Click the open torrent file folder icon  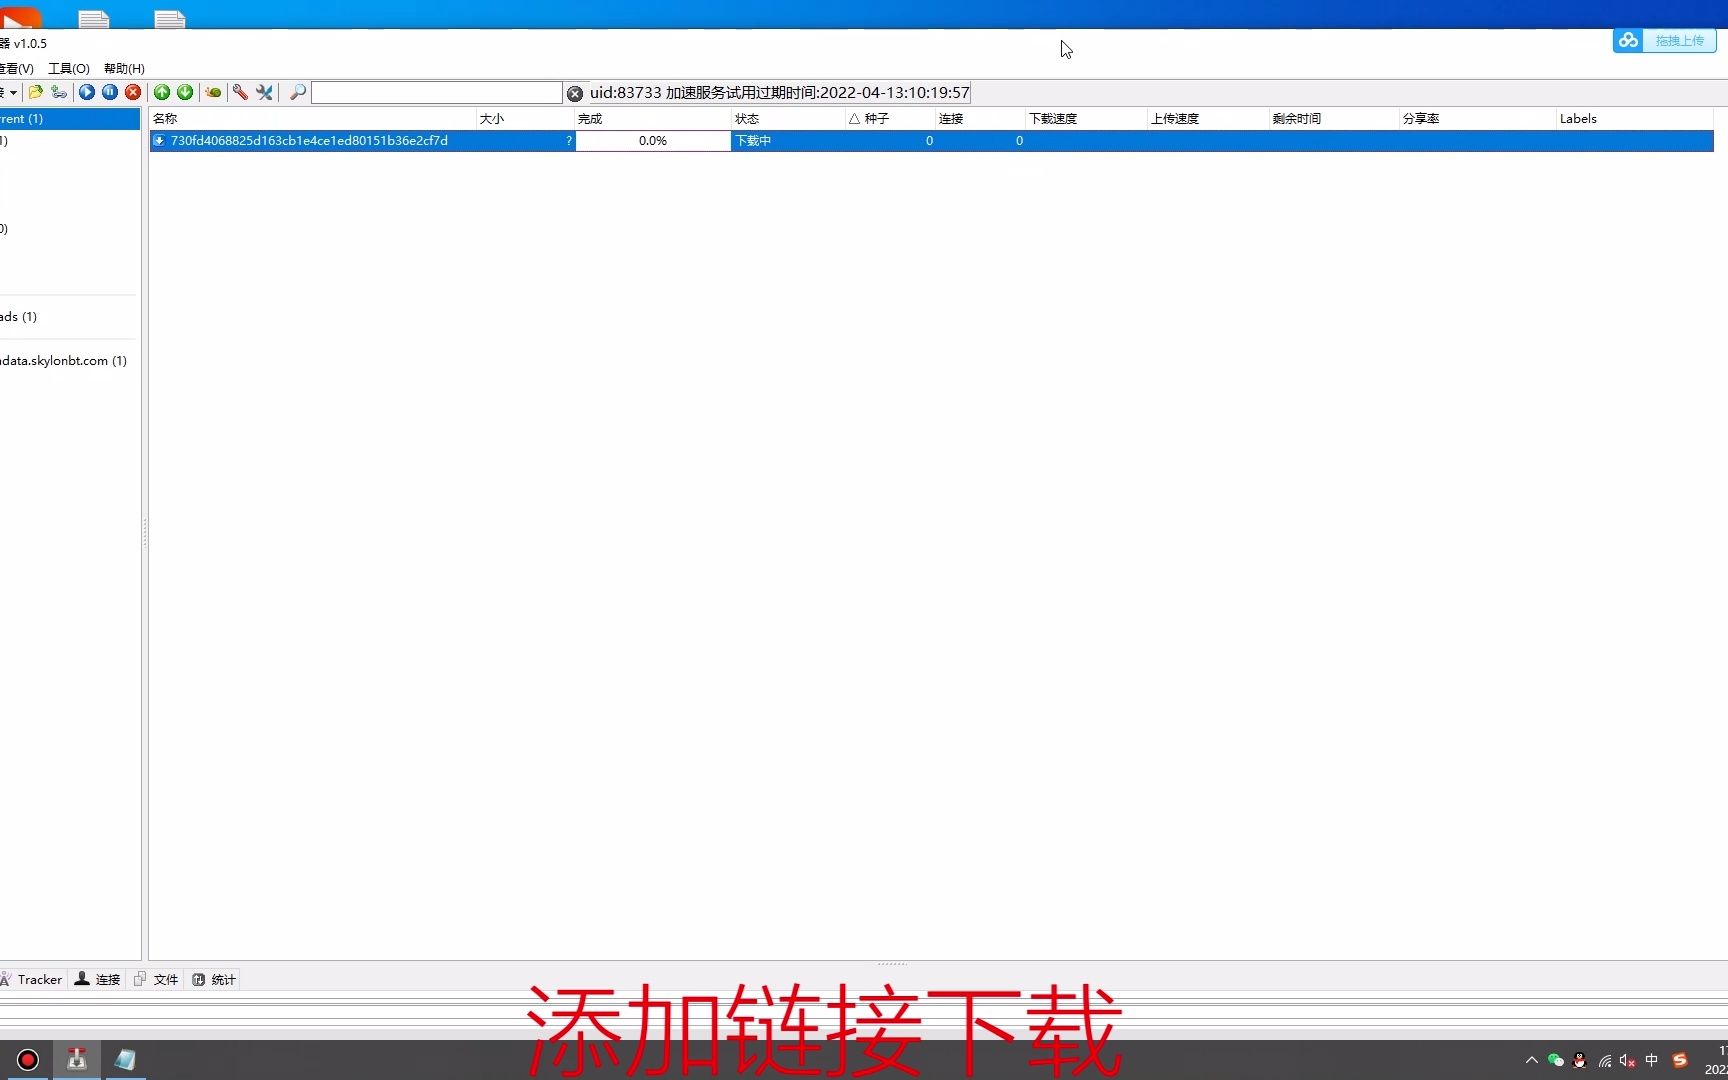36,92
